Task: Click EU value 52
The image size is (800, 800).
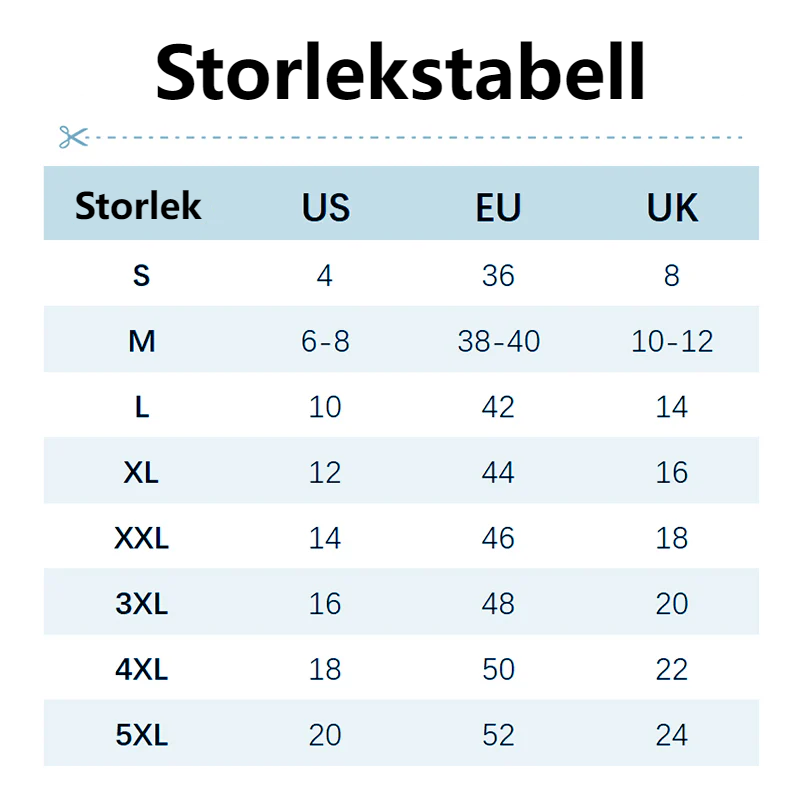Action: tap(498, 735)
